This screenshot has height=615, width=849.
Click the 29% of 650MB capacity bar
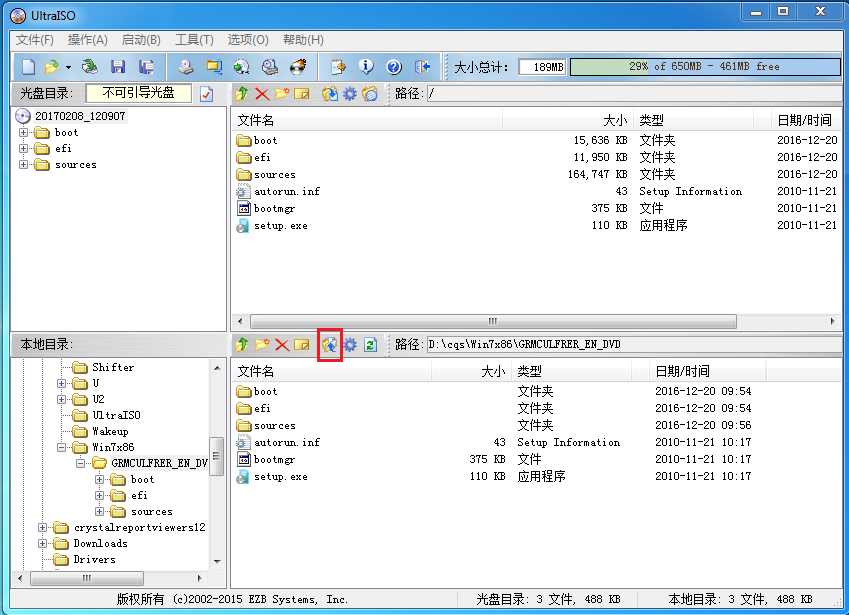click(705, 67)
